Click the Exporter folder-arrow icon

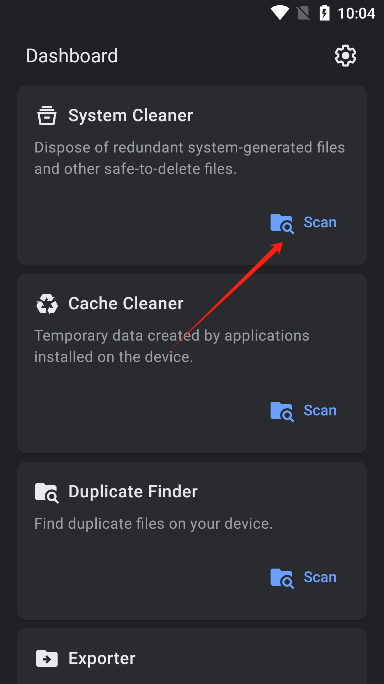click(x=47, y=658)
